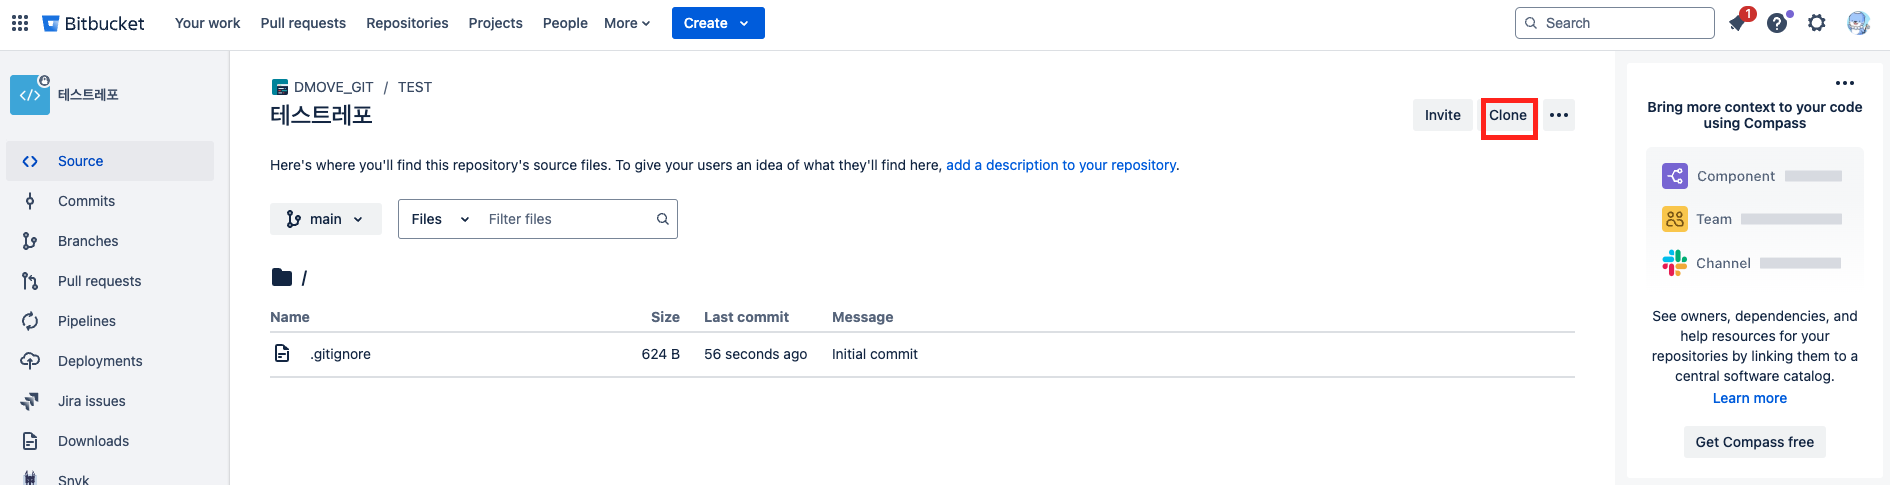The width and height of the screenshot is (1890, 485).
Task: Open the settings gear icon
Action: tap(1817, 23)
